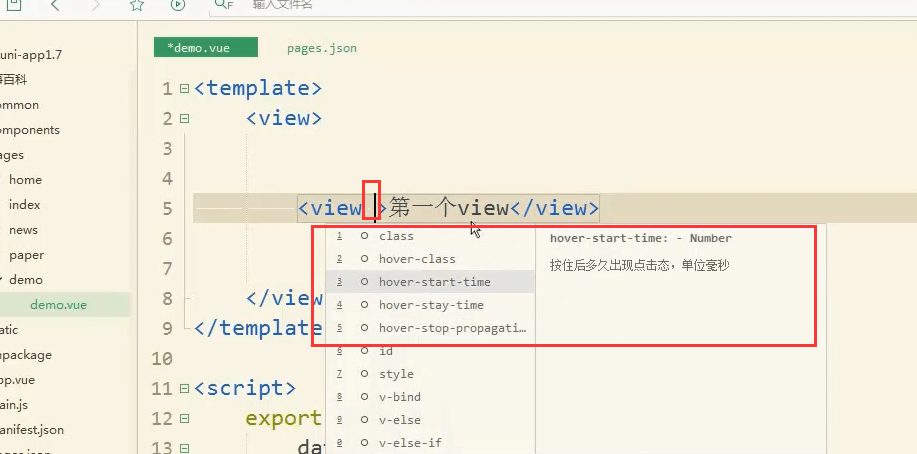Open the paper folder in sidebar

26,255
